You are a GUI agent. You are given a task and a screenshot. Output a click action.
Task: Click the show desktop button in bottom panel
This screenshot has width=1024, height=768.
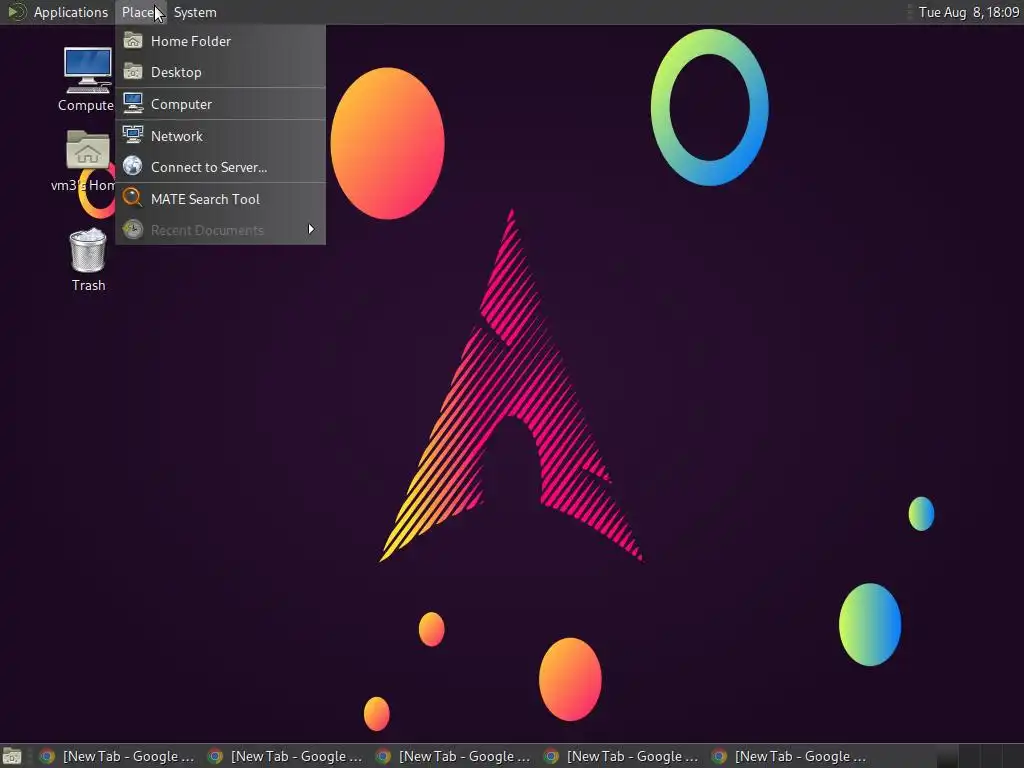pyautogui.click(x=12, y=756)
